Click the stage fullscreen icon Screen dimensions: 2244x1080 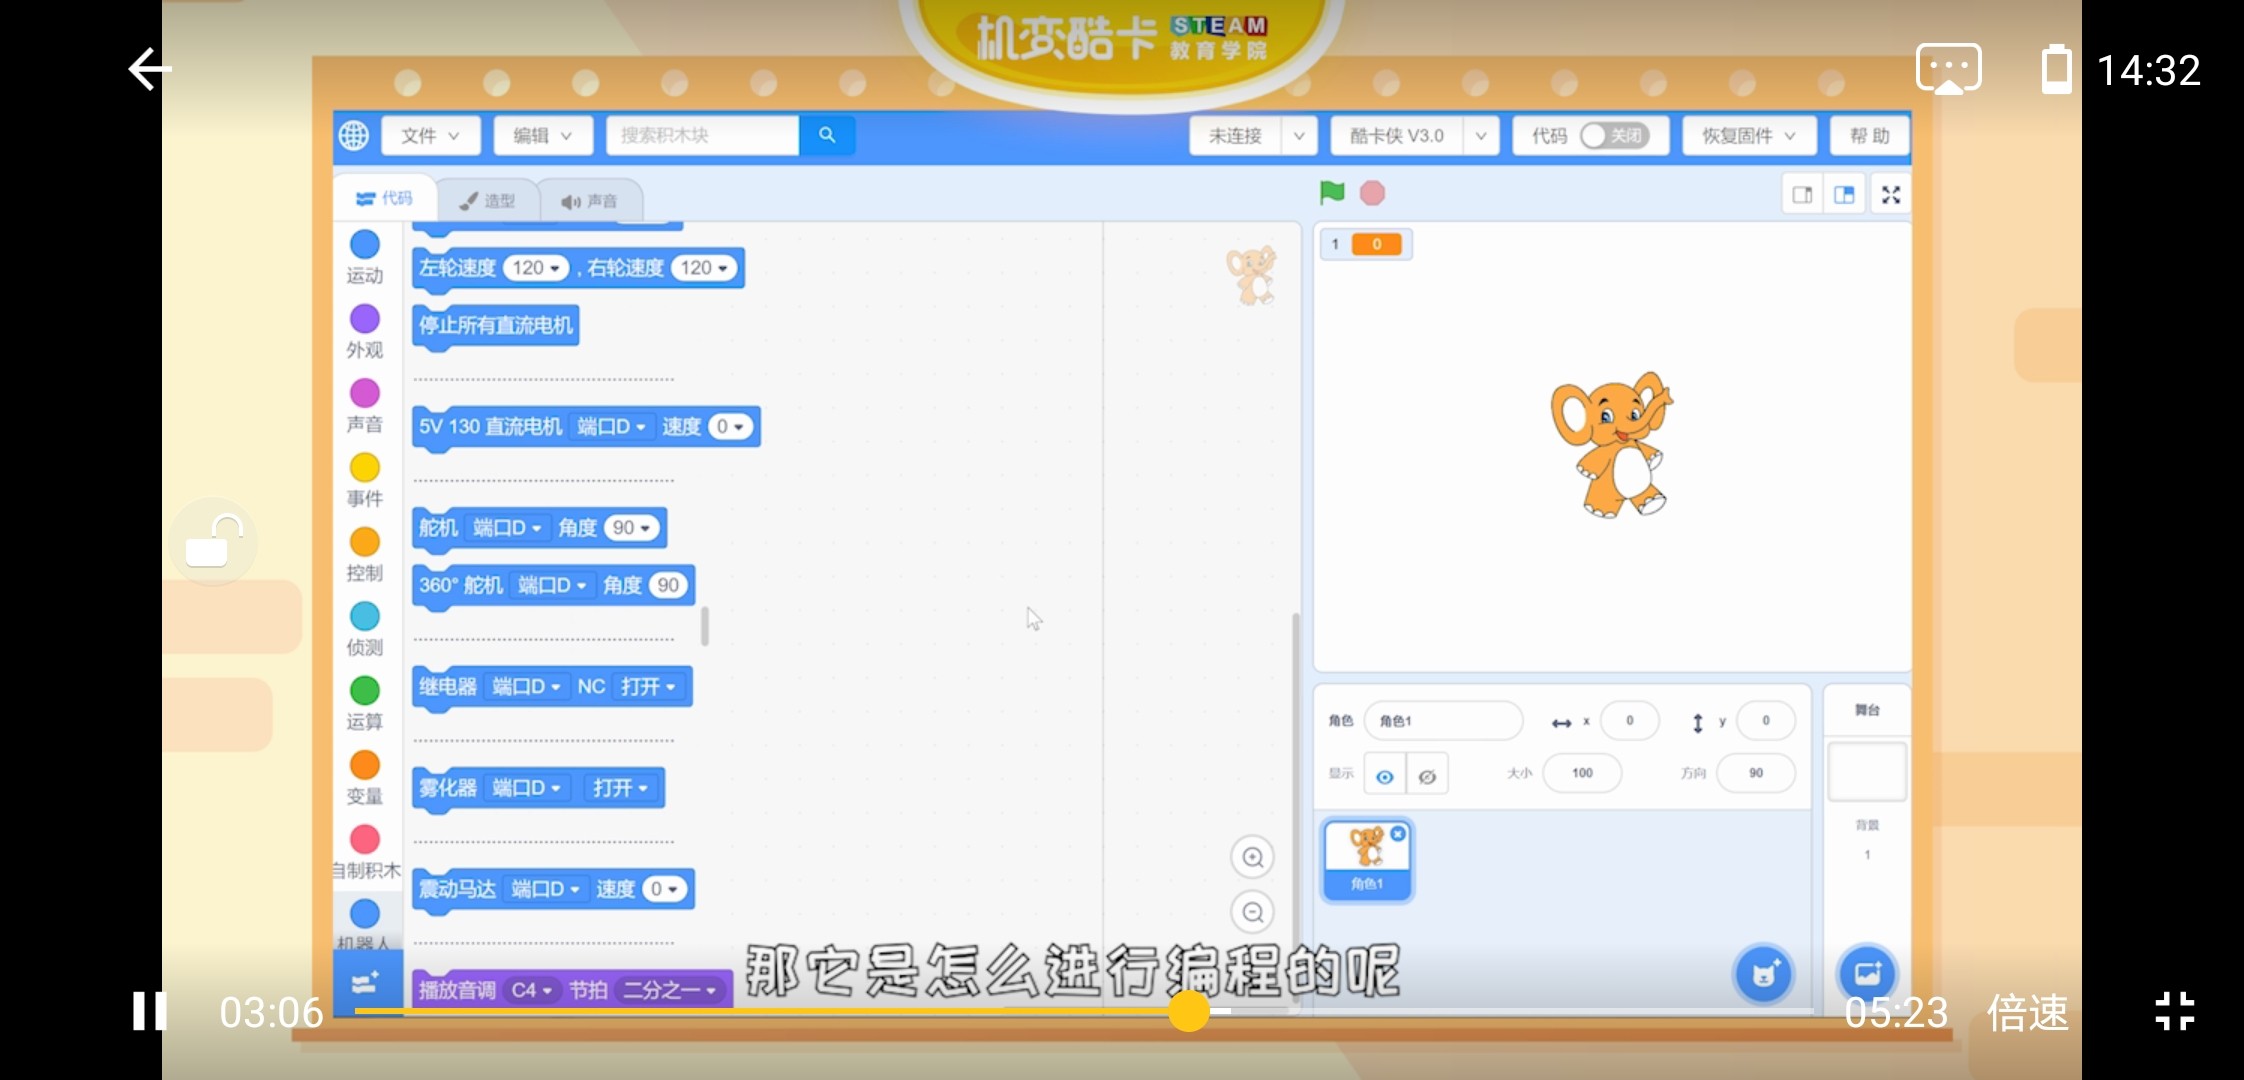1890,195
